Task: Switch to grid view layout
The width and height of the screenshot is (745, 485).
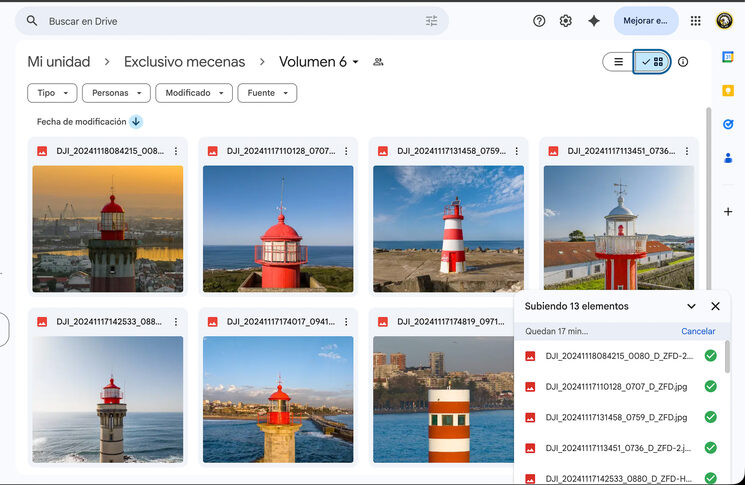Action: coord(652,62)
